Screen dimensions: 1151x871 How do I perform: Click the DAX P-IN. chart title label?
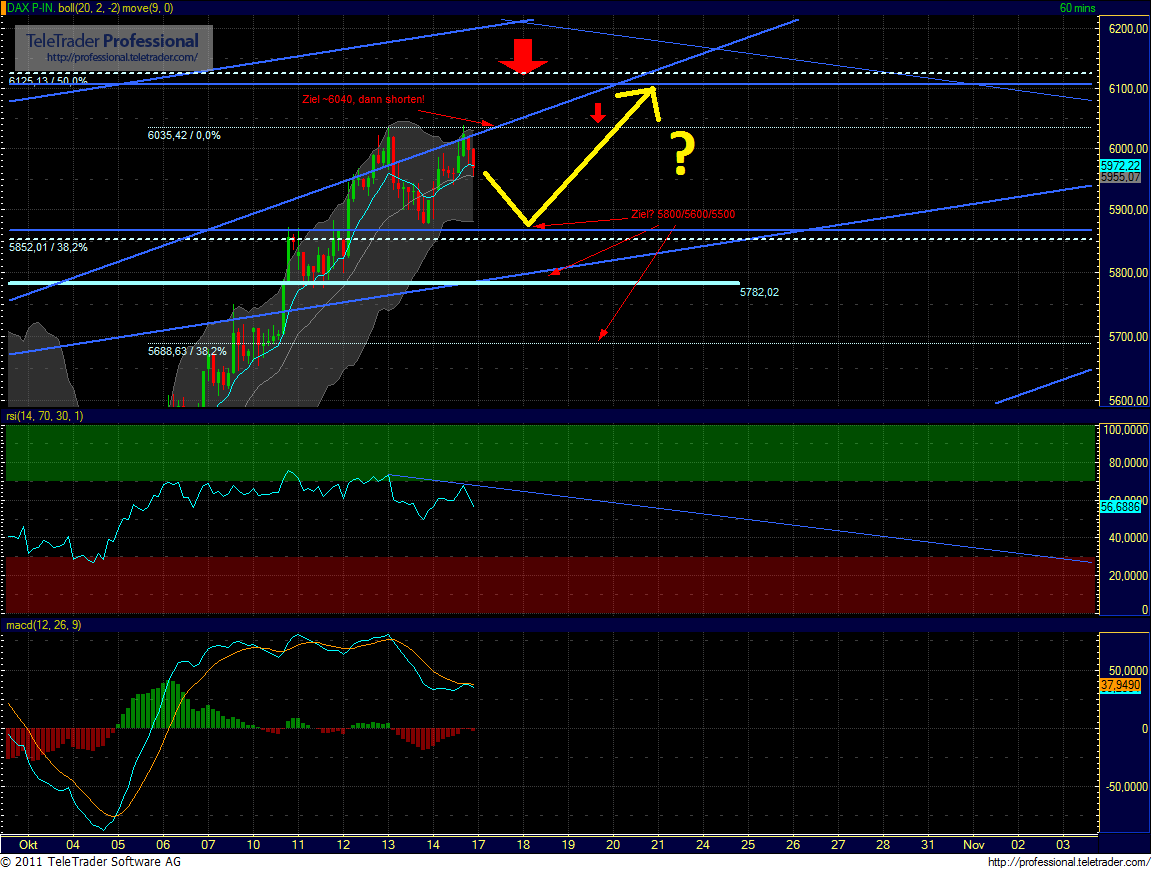[x=32, y=8]
